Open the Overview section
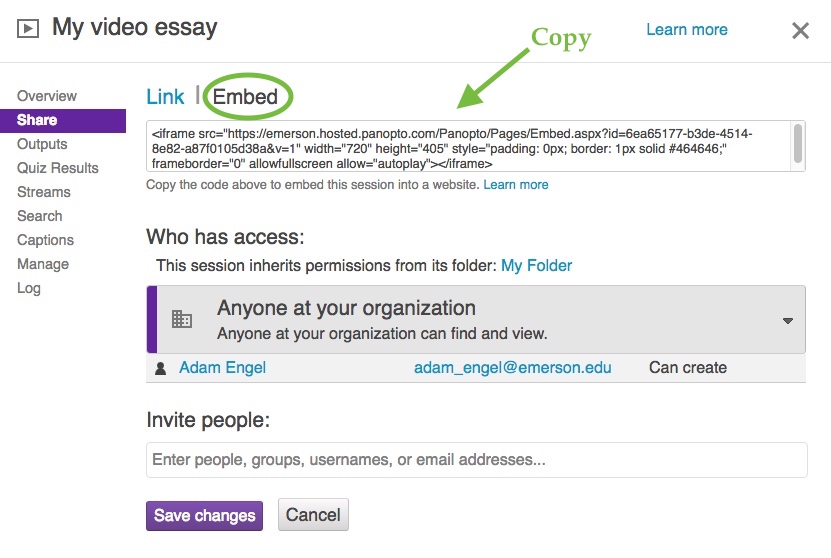 (x=47, y=96)
